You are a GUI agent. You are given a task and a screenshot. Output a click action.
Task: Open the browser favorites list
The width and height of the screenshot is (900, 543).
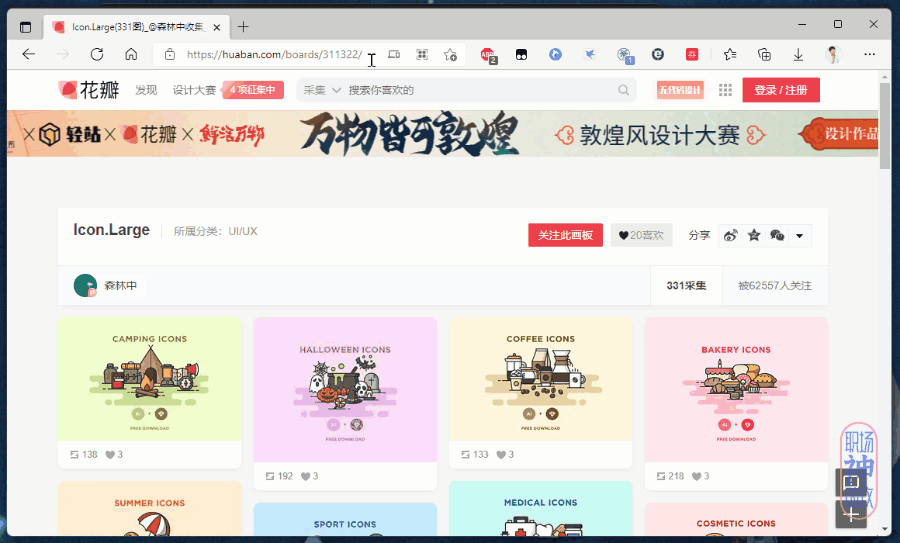[x=730, y=55]
